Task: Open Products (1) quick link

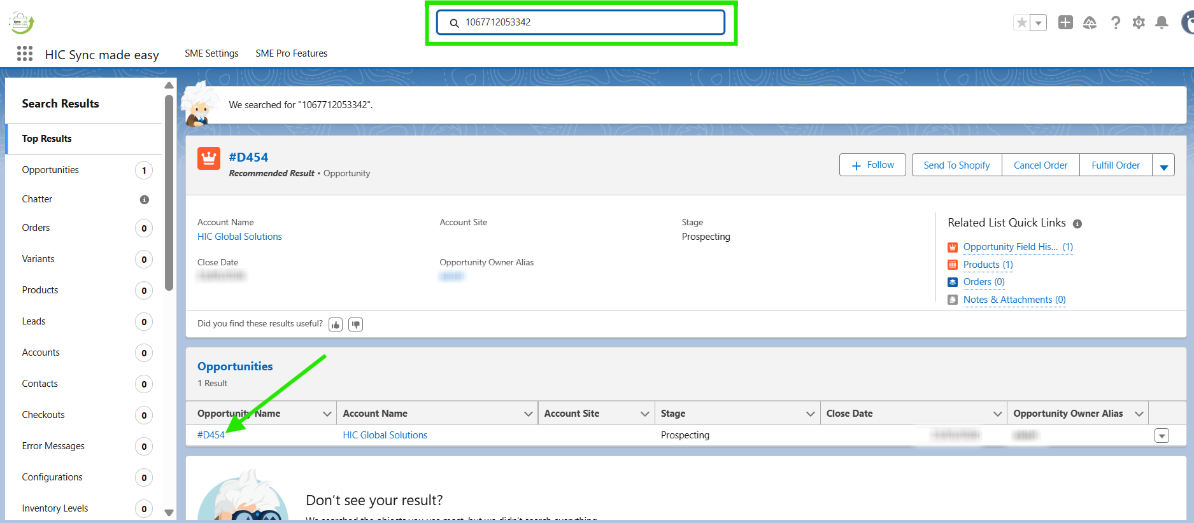Action: pos(988,265)
